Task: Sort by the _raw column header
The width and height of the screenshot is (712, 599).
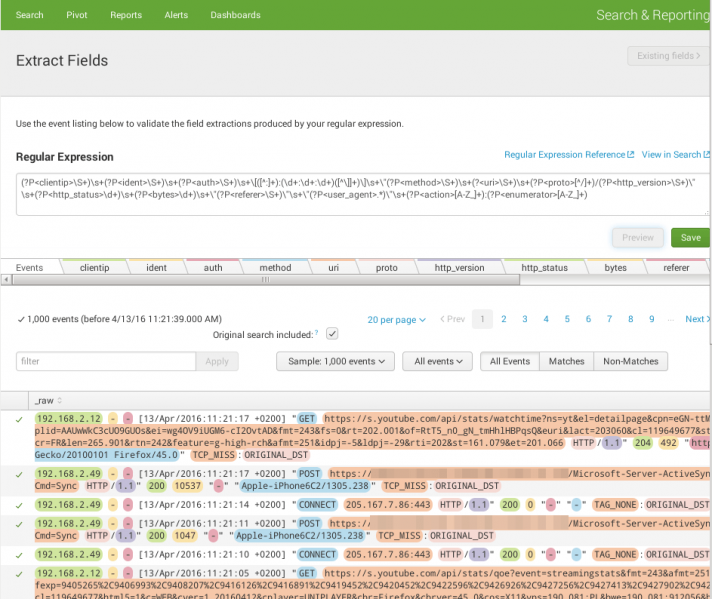Action: 48,401
